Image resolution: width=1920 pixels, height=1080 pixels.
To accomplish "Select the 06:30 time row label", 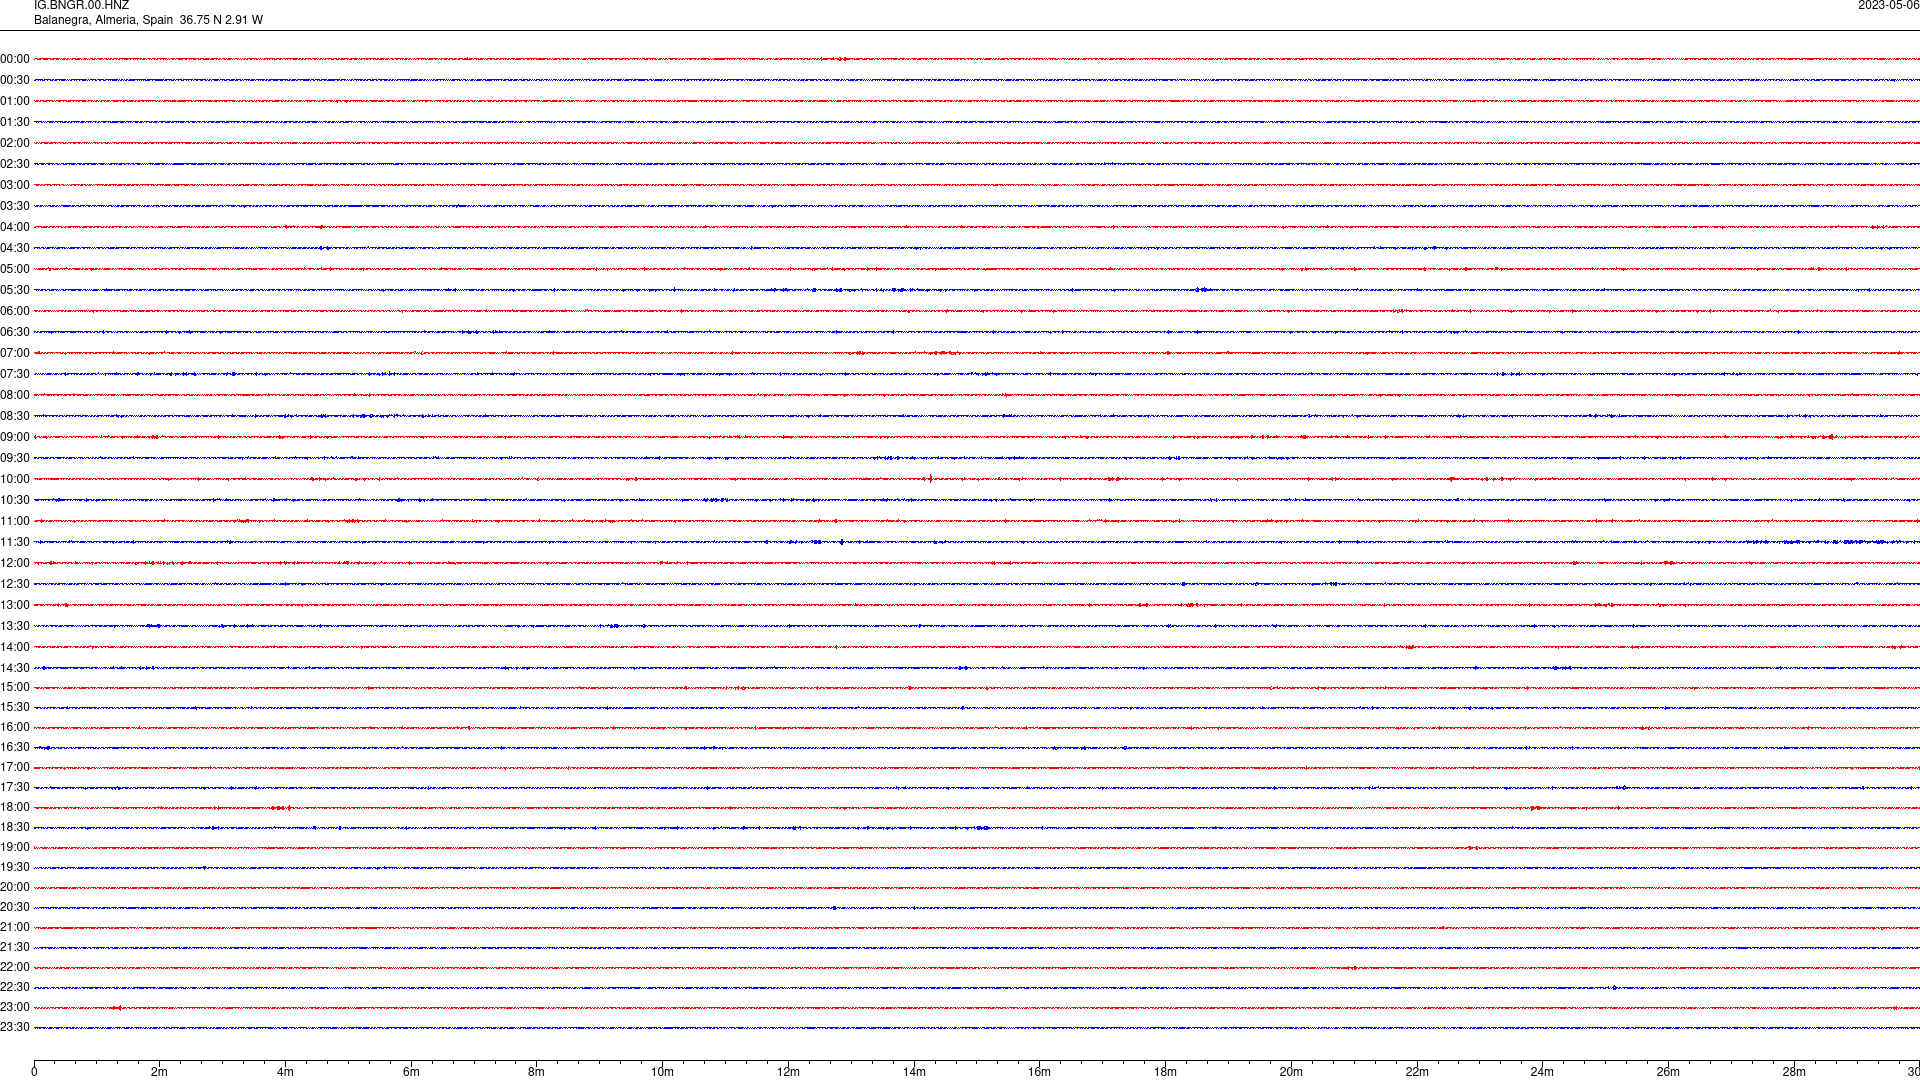I will point(15,332).
